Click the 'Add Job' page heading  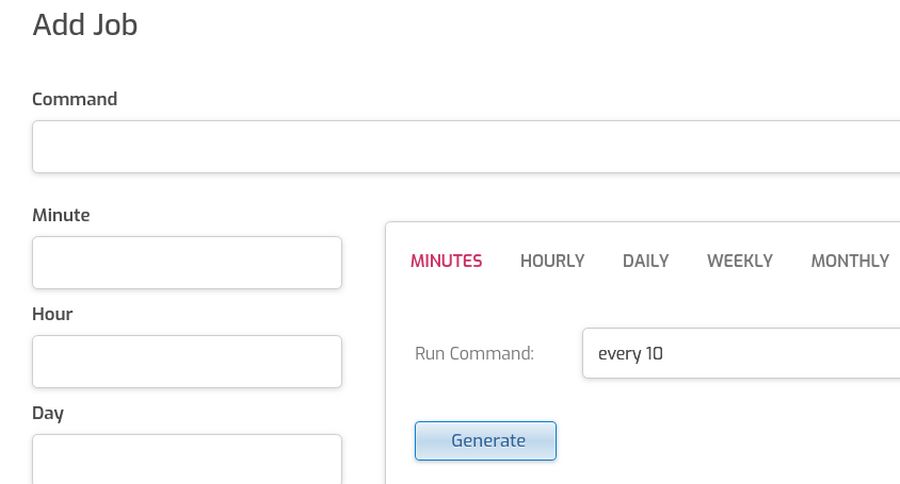coord(85,25)
